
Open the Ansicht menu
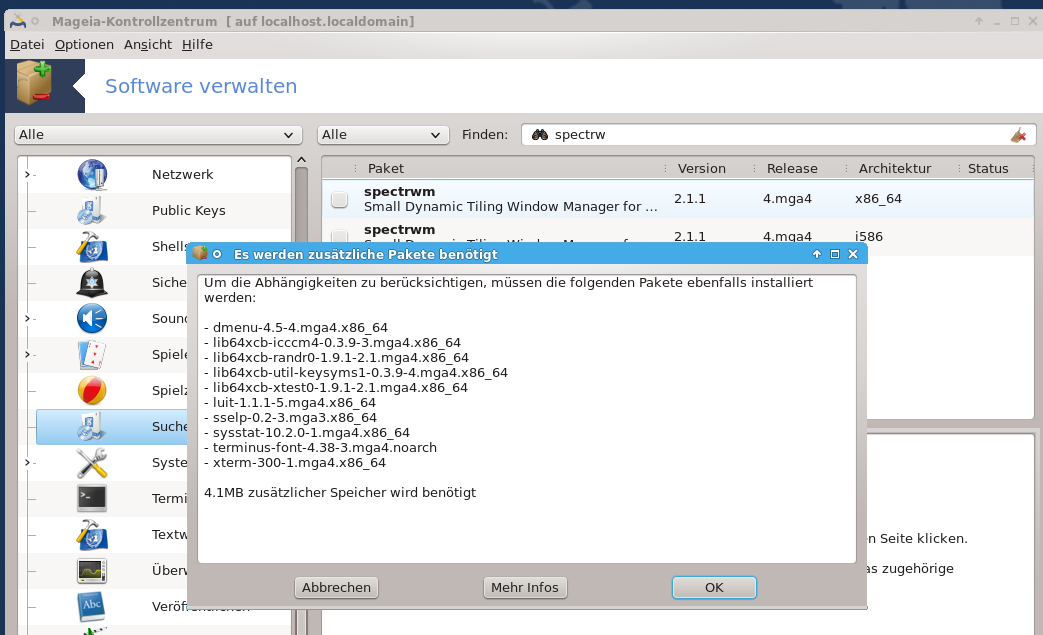[148, 45]
